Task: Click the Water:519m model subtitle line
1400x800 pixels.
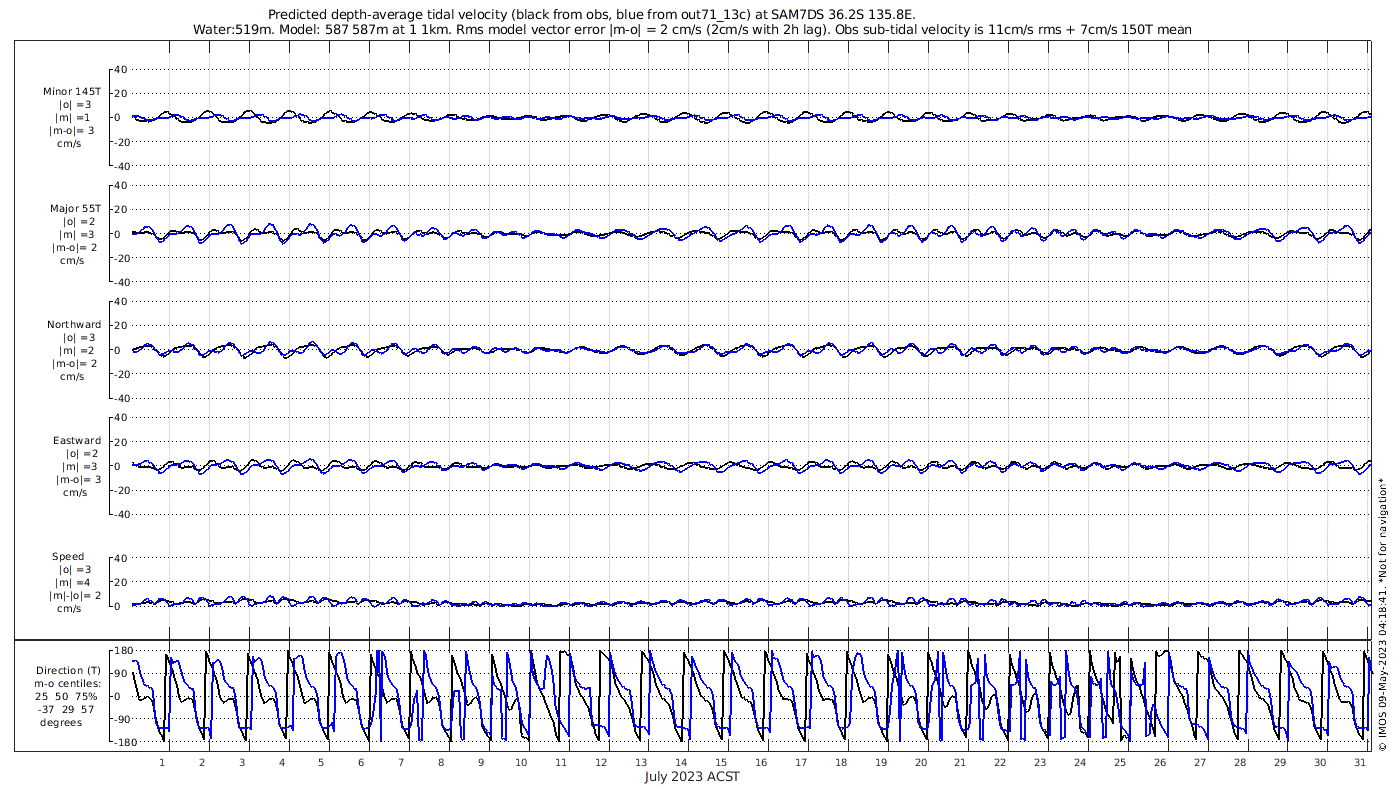Action: [692, 30]
